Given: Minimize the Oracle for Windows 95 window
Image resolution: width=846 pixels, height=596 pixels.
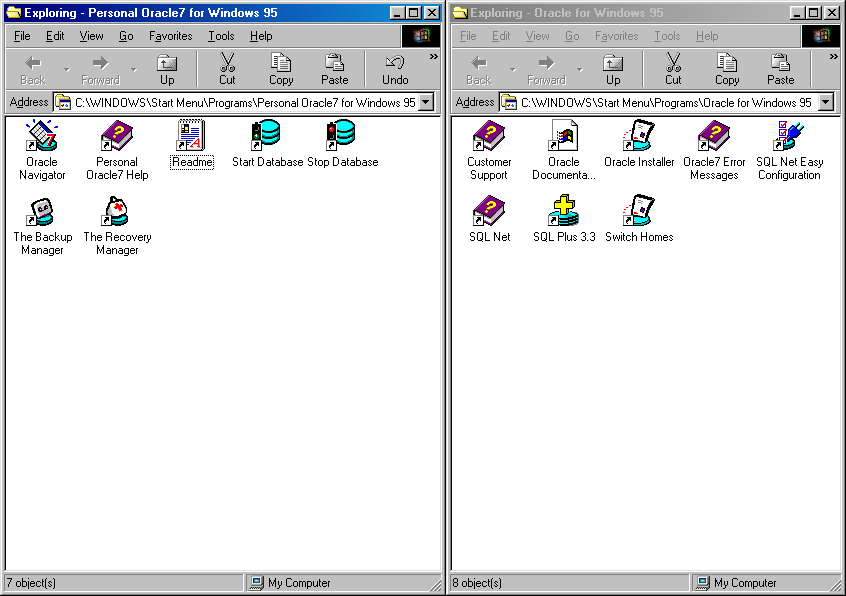Looking at the screenshot, I should pos(797,13).
